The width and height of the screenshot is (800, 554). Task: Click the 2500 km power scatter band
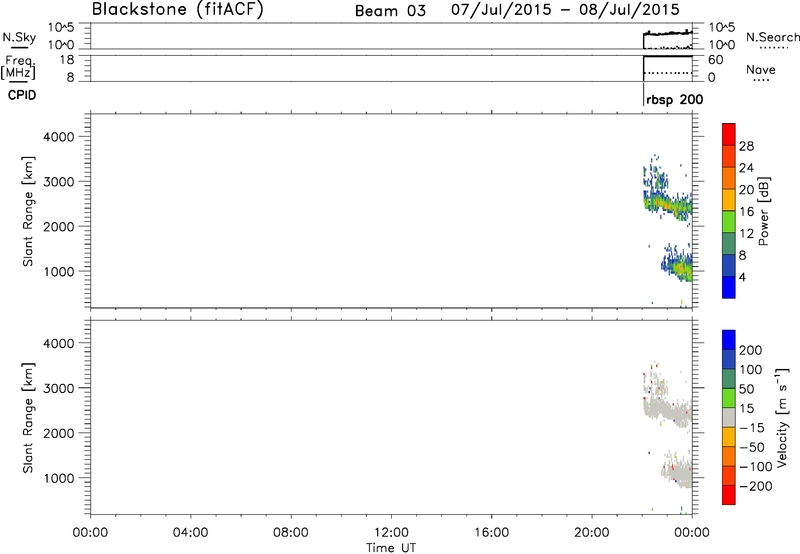667,205
